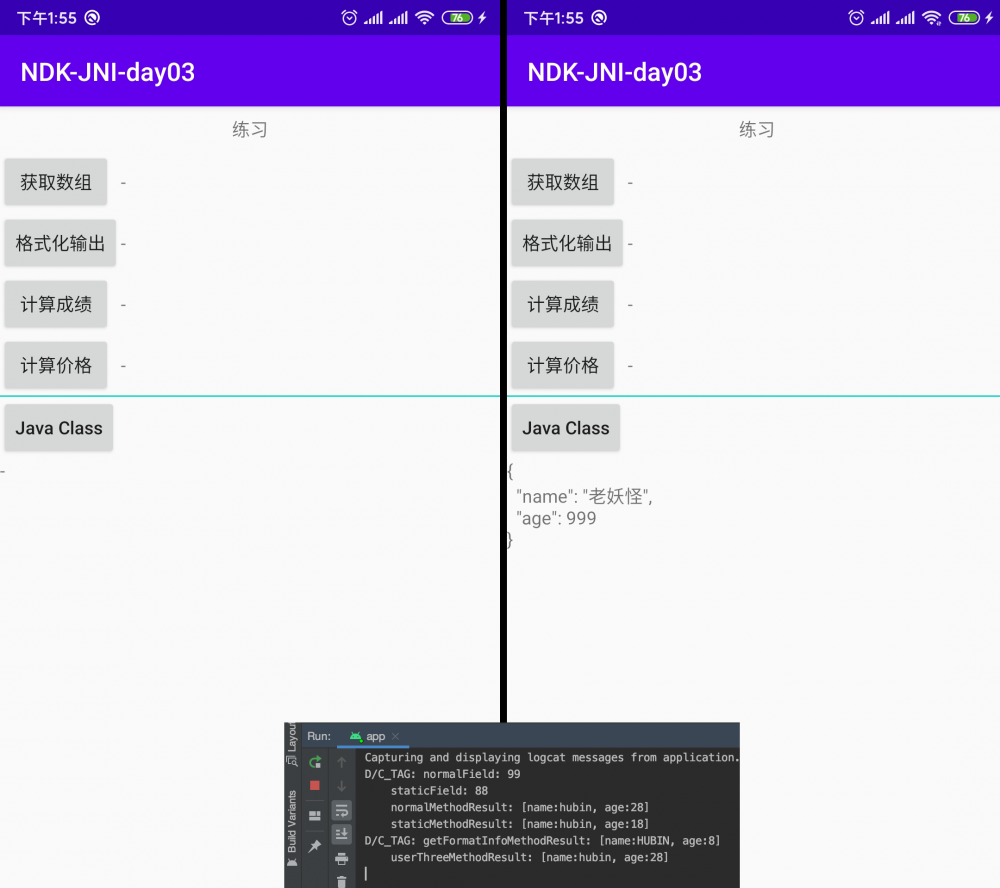This screenshot has width=1000, height=888.
Task: Jump to previous message with the up arrow icon
Action: [x=341, y=760]
